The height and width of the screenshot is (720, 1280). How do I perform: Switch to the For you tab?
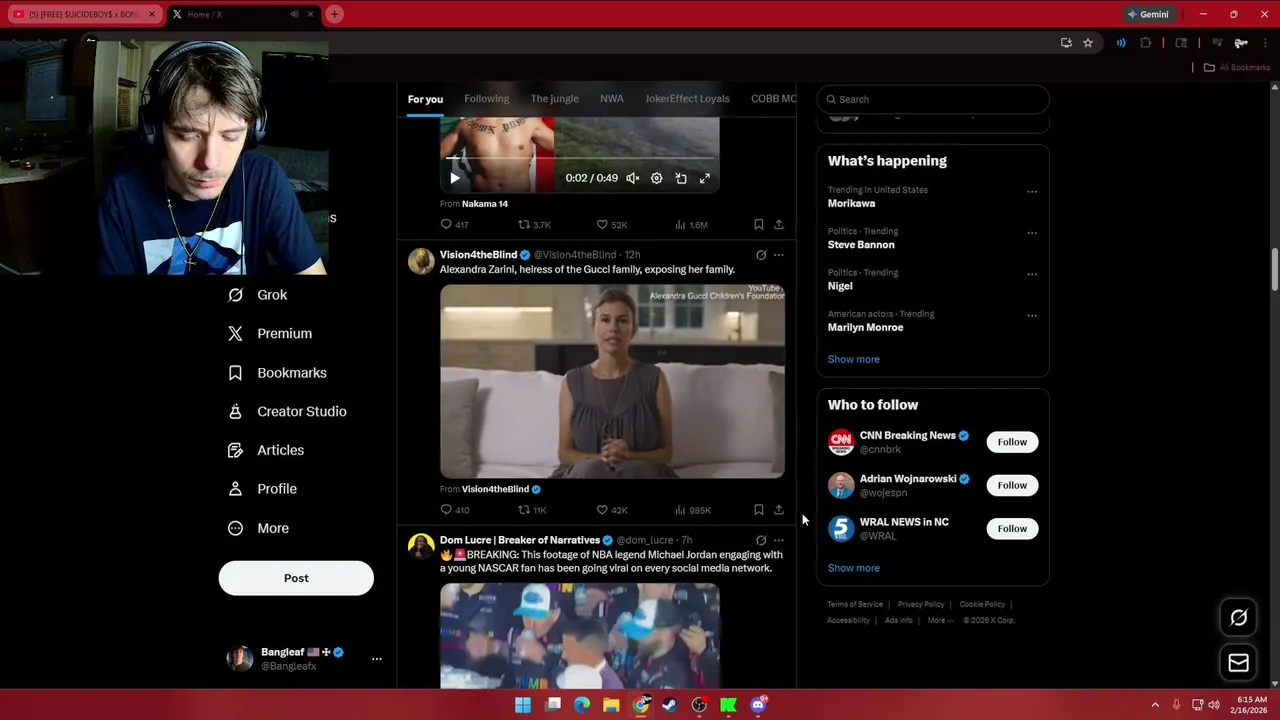(x=425, y=99)
